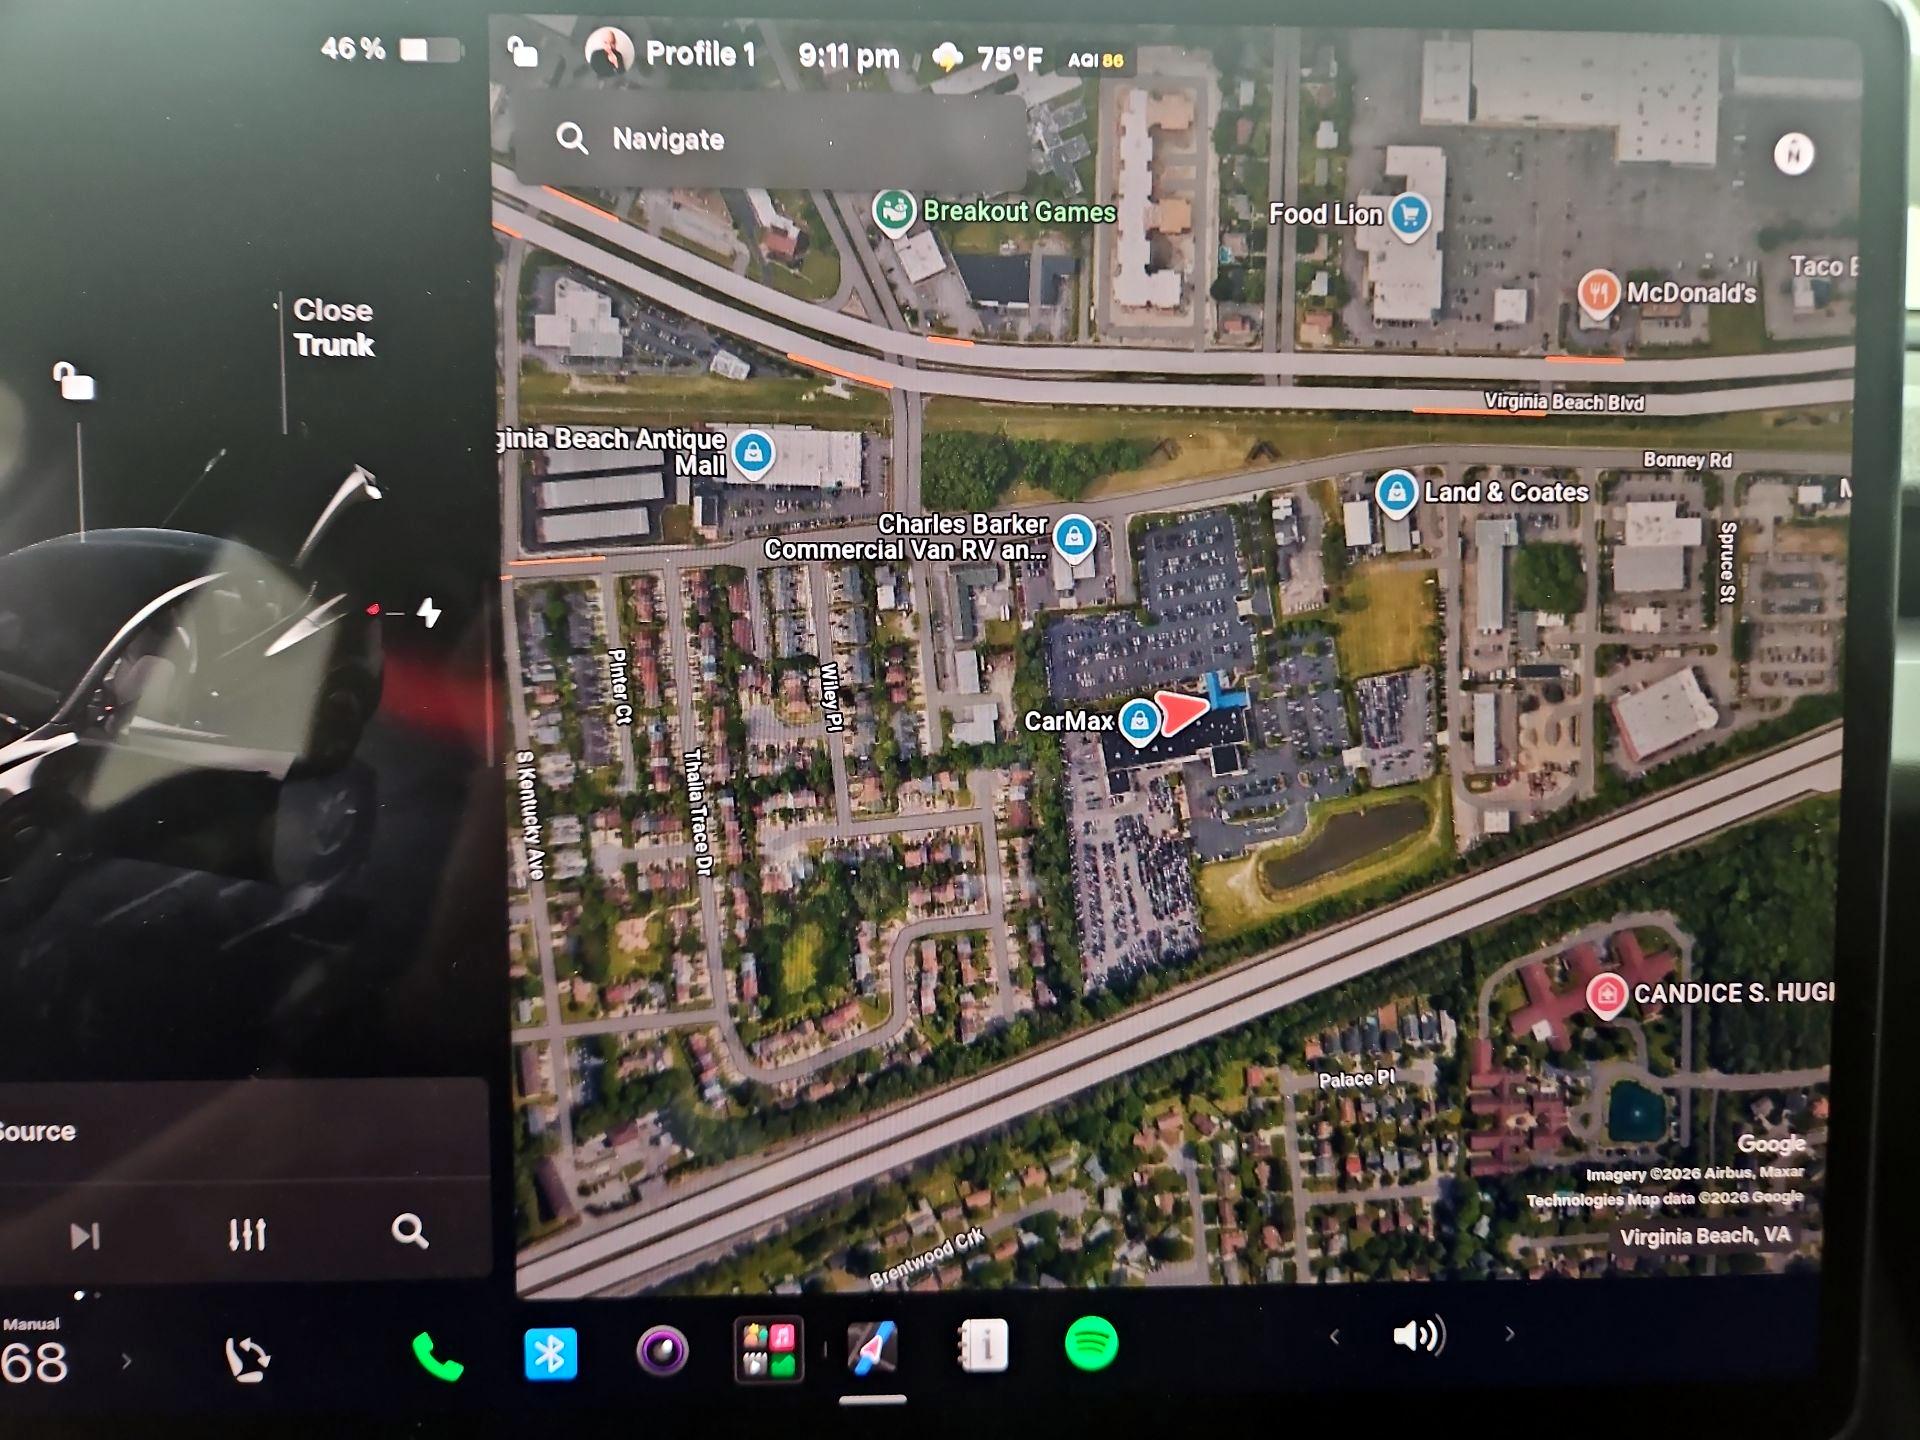
Task: Tap the S Kentucky Ave street label
Action: [530, 815]
